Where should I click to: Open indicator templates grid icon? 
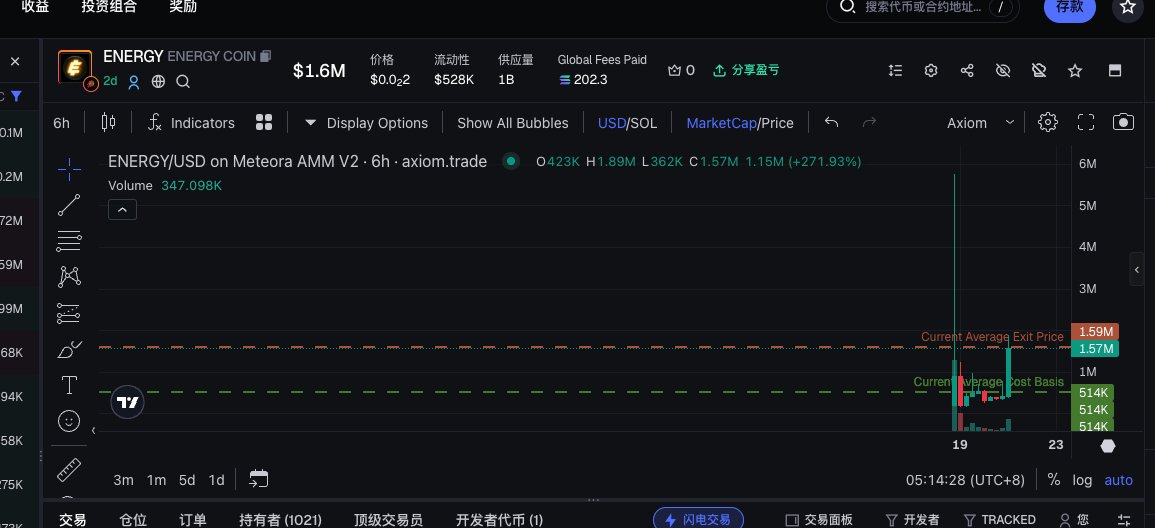(264, 122)
